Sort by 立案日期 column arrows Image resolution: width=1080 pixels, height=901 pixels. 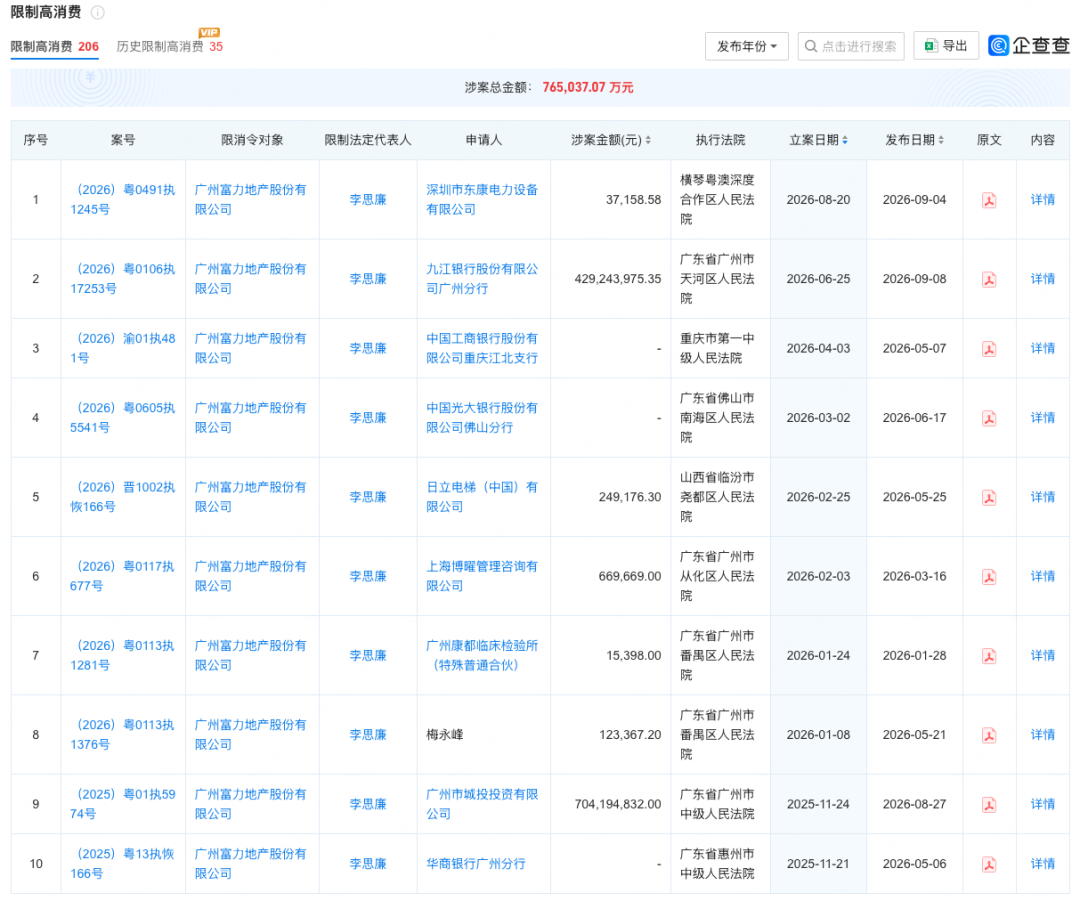tap(845, 140)
